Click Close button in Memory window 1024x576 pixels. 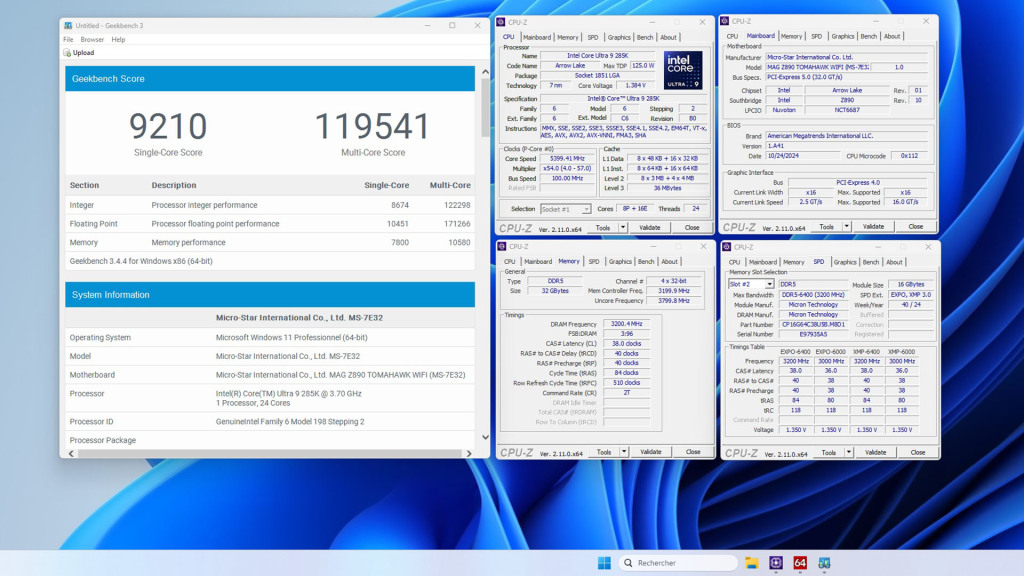[x=693, y=452]
